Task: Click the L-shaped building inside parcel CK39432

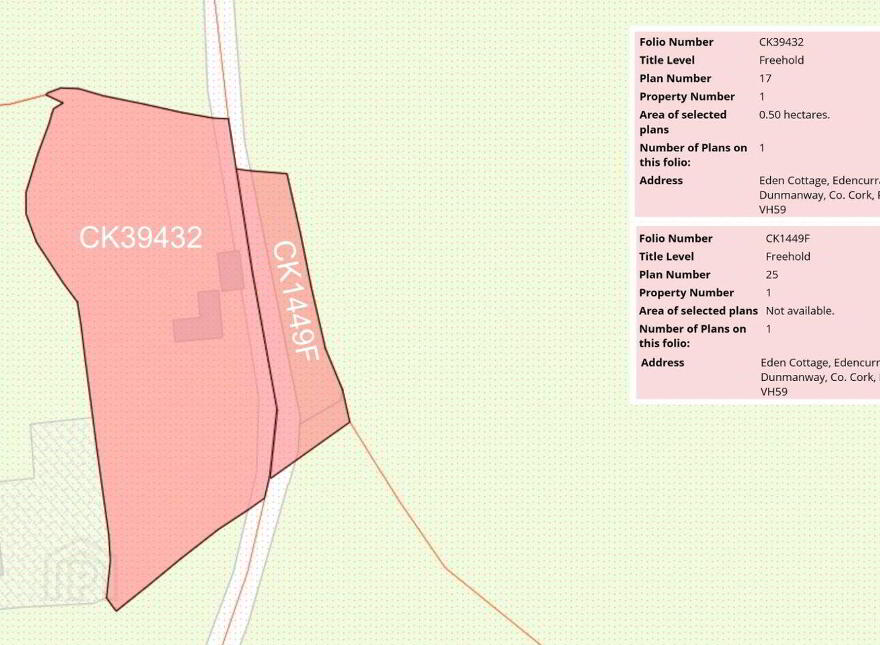Action: (198, 317)
